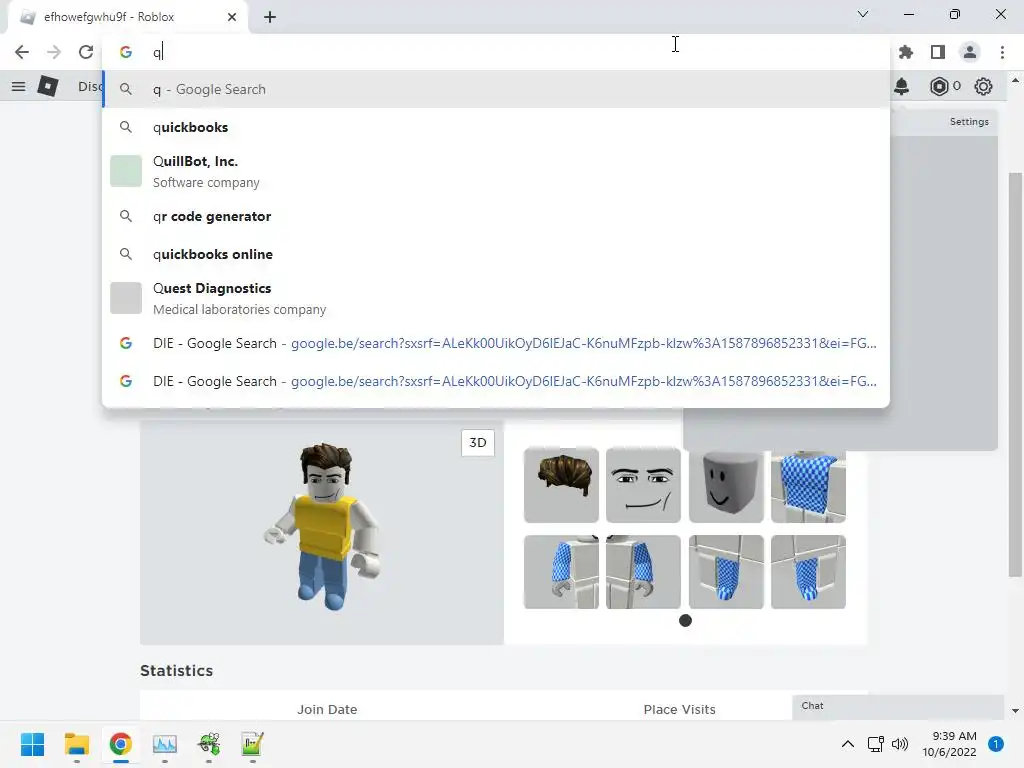Pick the 'Quest Diagnostics' suggestion
This screenshot has height=768, width=1024.
(496, 298)
